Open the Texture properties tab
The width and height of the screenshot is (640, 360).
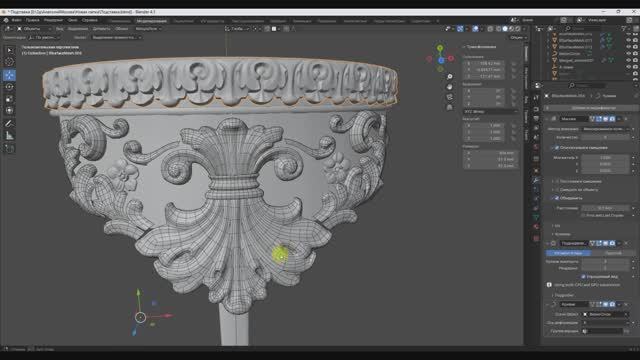pyautogui.click(x=536, y=238)
